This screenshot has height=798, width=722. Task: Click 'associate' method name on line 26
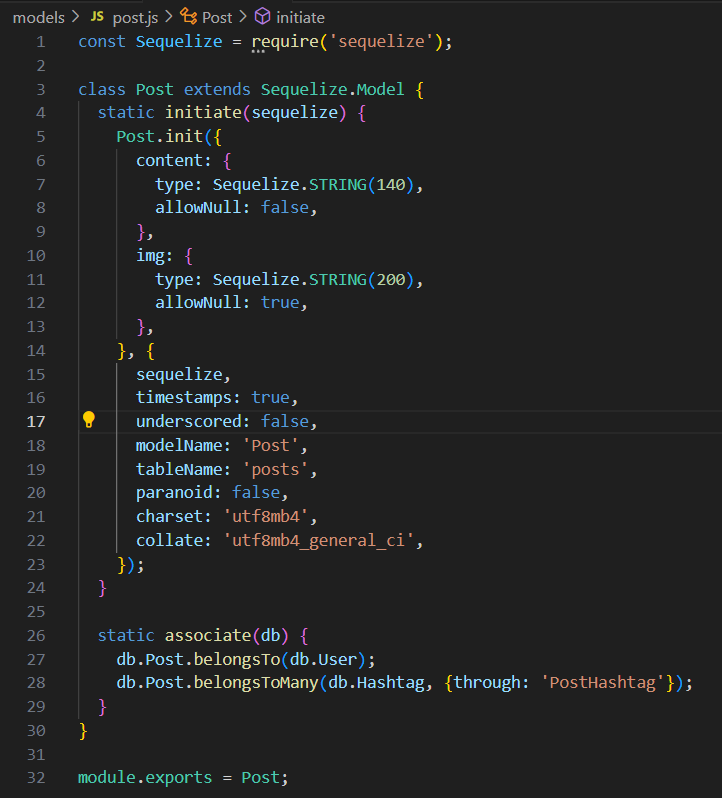click(x=208, y=636)
